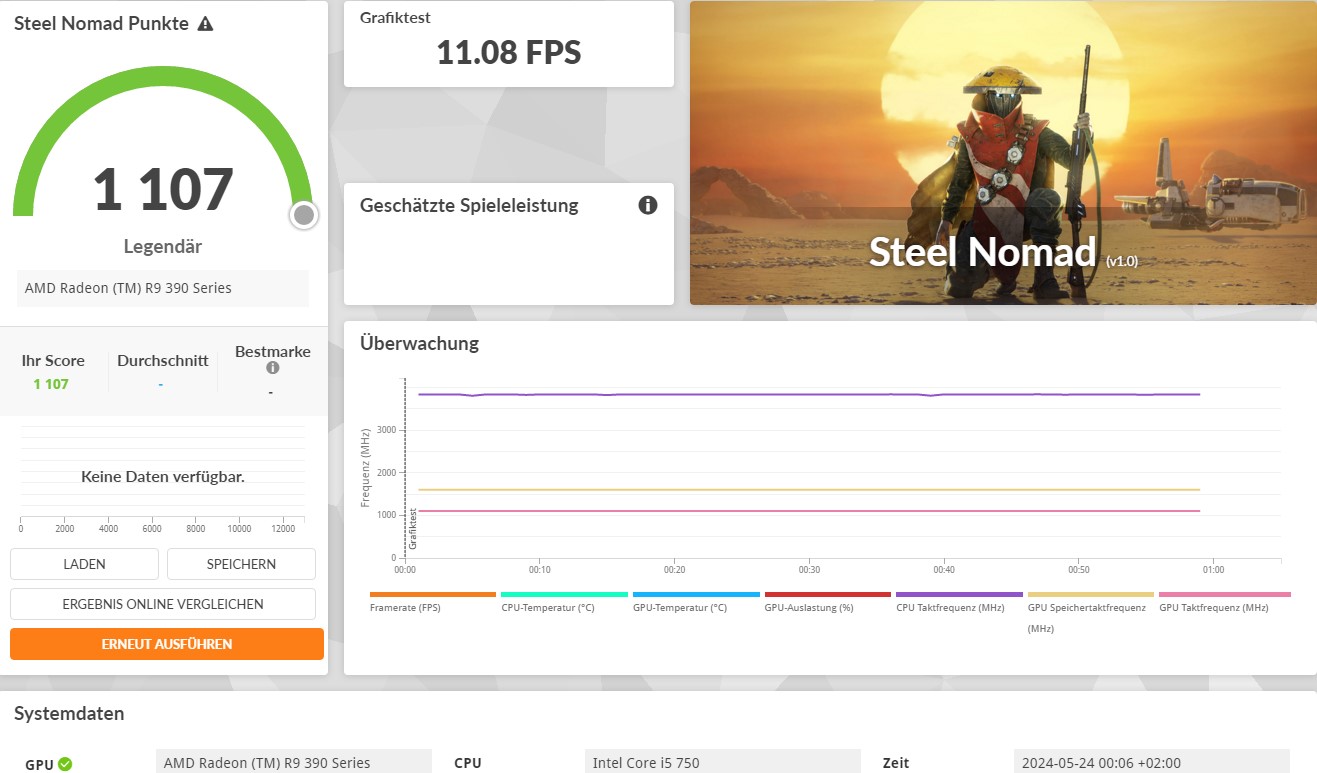Click the SPEICHERN button
The width and height of the screenshot is (1317, 773).
tap(241, 564)
